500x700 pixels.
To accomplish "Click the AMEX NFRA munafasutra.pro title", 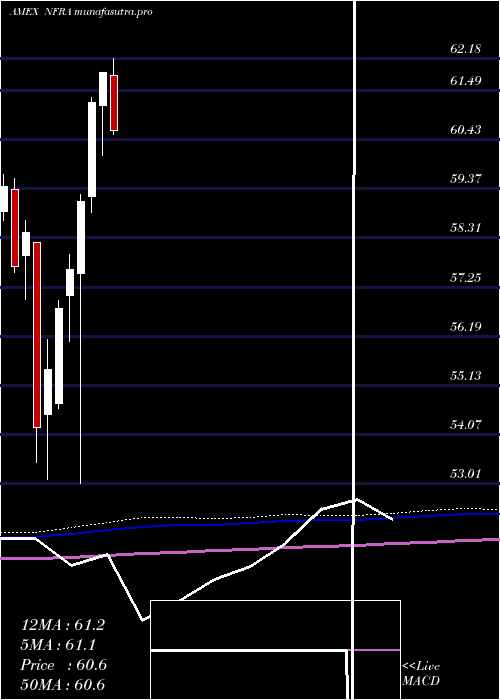I will pos(81,12).
